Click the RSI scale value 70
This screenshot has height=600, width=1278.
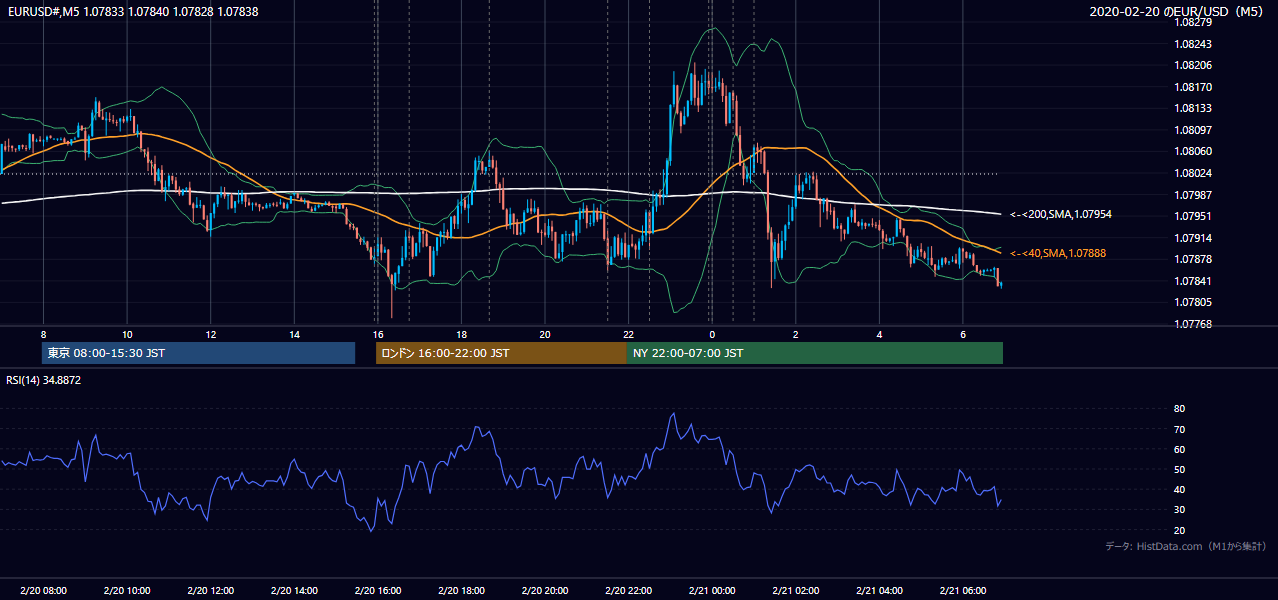[x=1179, y=429]
